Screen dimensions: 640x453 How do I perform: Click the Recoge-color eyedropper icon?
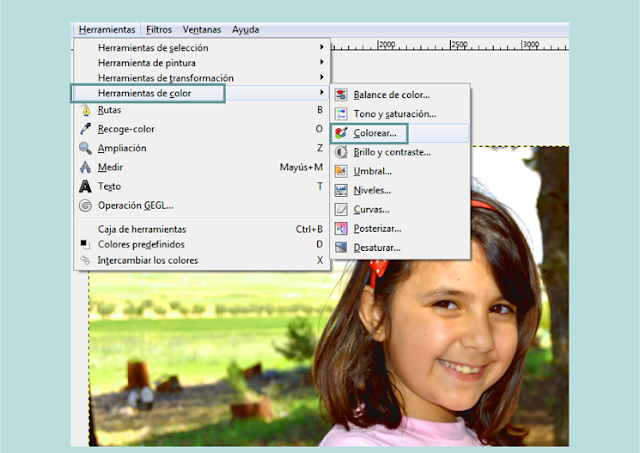(x=85, y=129)
